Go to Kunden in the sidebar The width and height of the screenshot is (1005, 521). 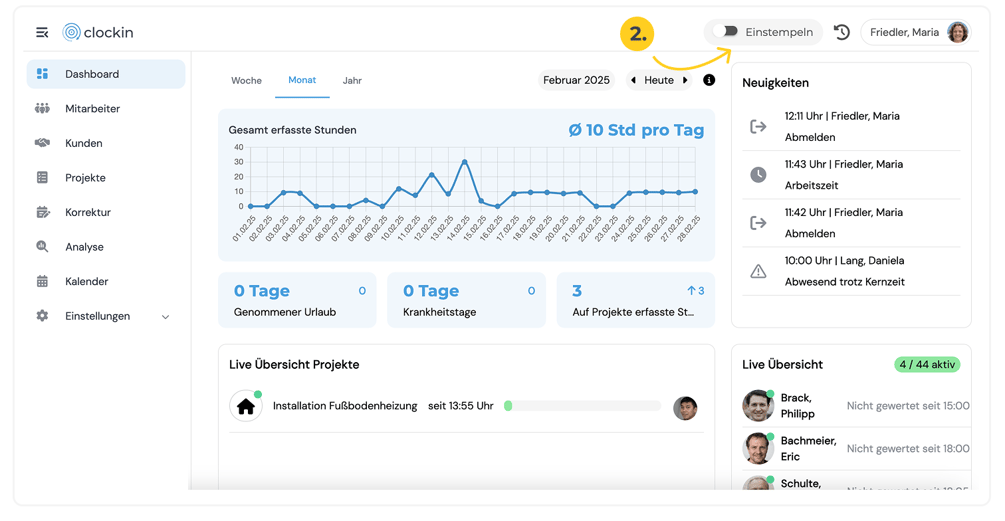pyautogui.click(x=83, y=143)
